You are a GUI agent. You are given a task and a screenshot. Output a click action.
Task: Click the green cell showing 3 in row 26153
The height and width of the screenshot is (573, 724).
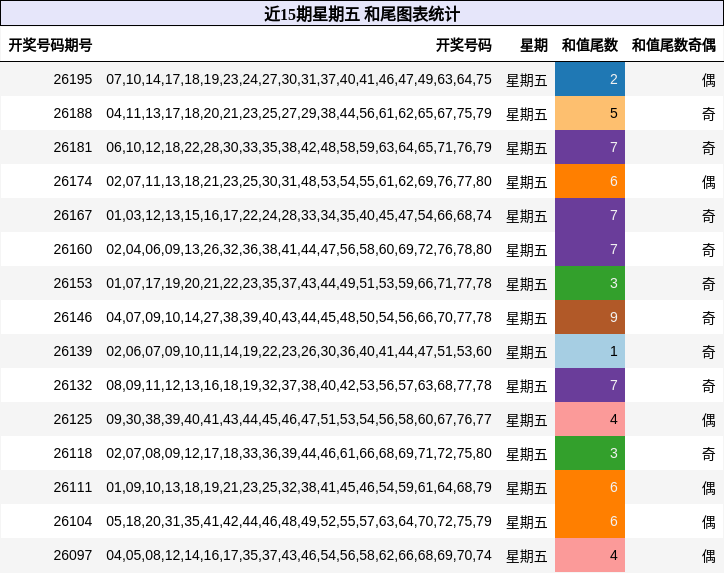590,283
